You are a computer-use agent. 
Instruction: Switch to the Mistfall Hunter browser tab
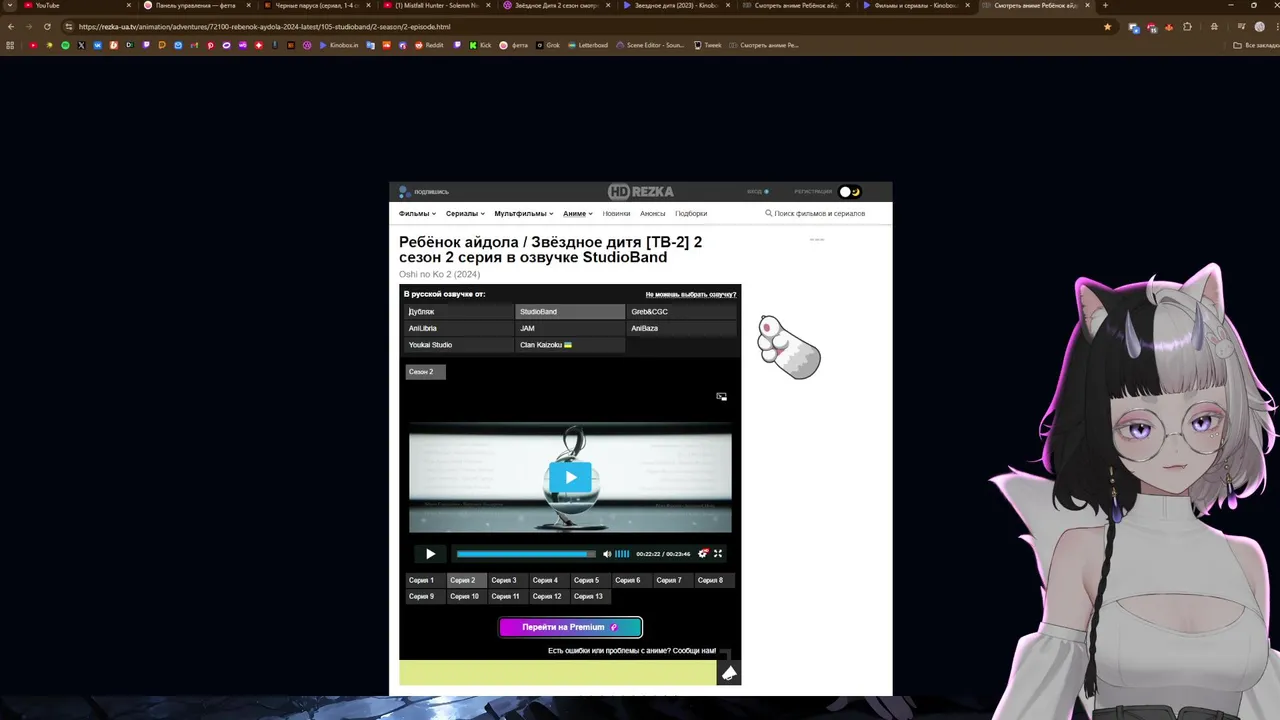[x=435, y=5]
